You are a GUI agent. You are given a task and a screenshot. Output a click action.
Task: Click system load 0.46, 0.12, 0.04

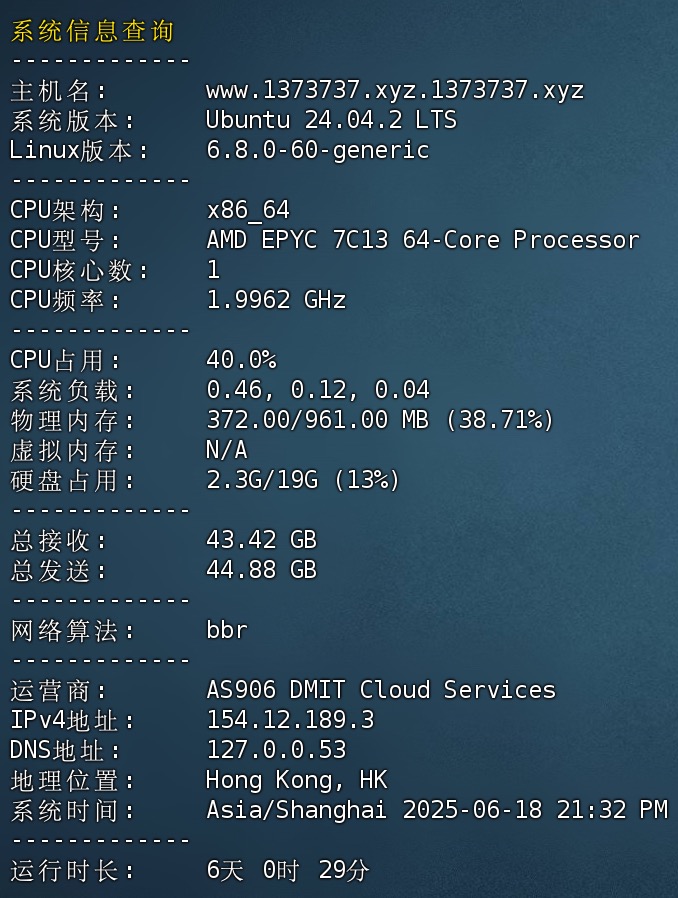317,391
